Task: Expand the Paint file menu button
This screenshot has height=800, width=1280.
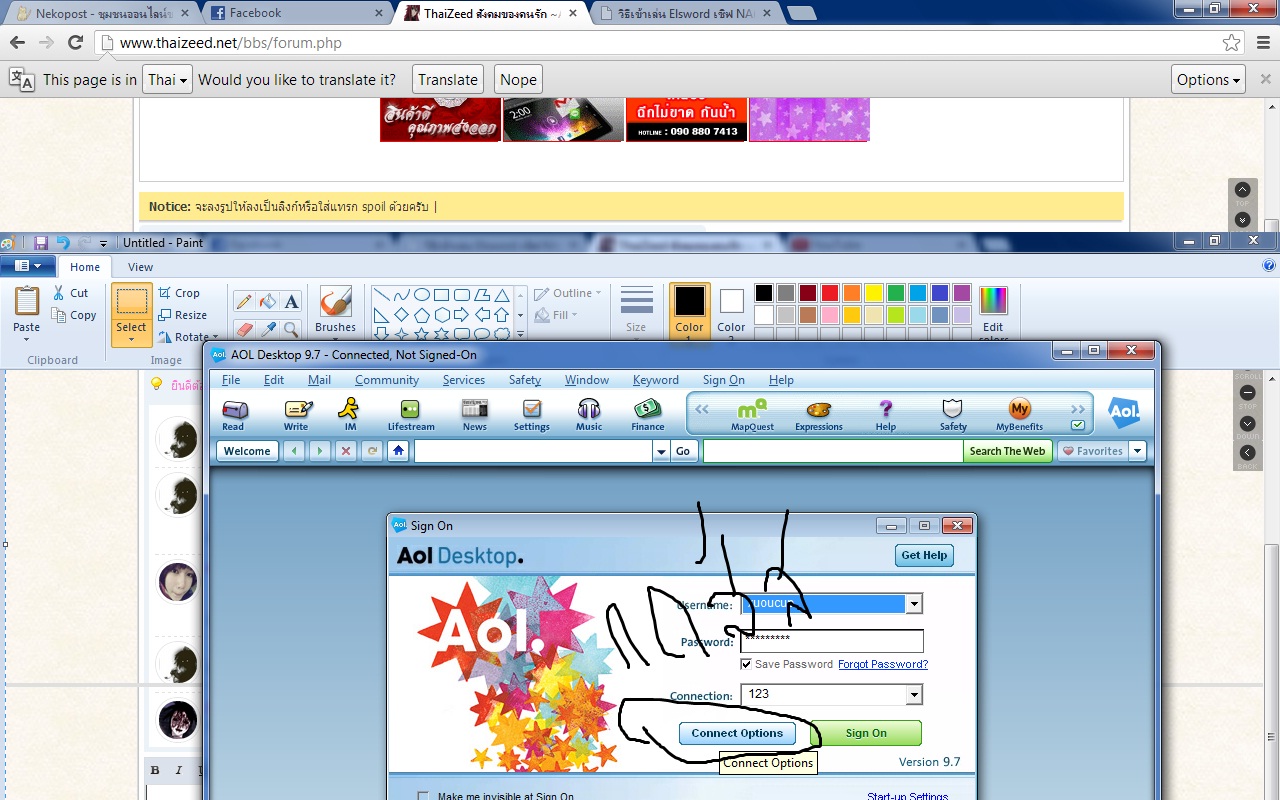Action: (x=28, y=266)
